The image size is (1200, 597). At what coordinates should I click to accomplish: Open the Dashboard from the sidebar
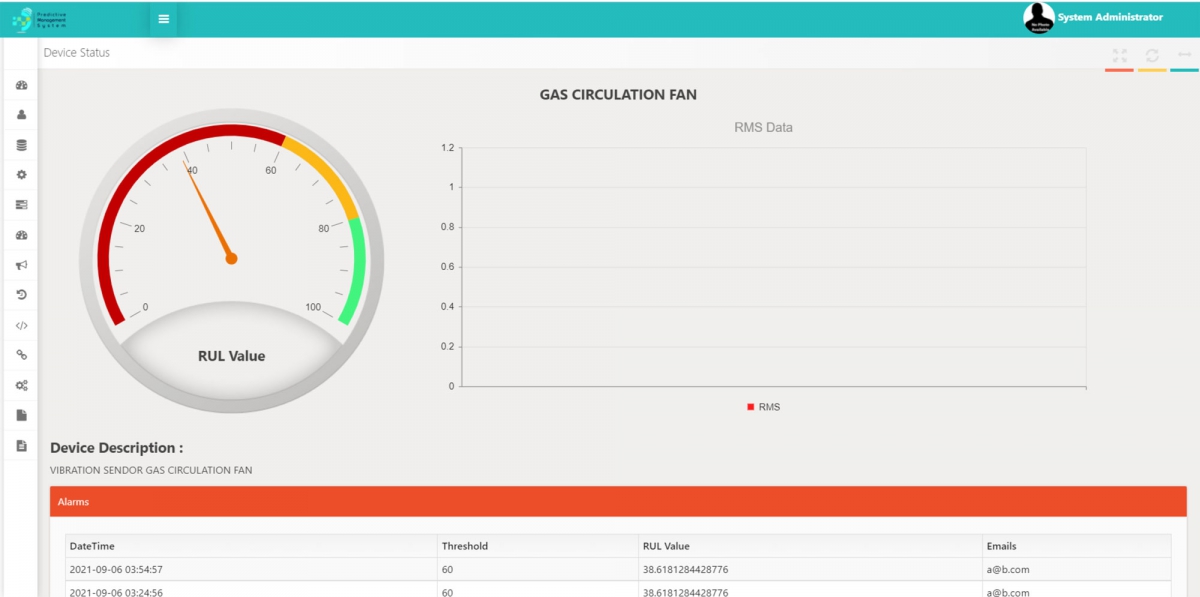coord(19,85)
